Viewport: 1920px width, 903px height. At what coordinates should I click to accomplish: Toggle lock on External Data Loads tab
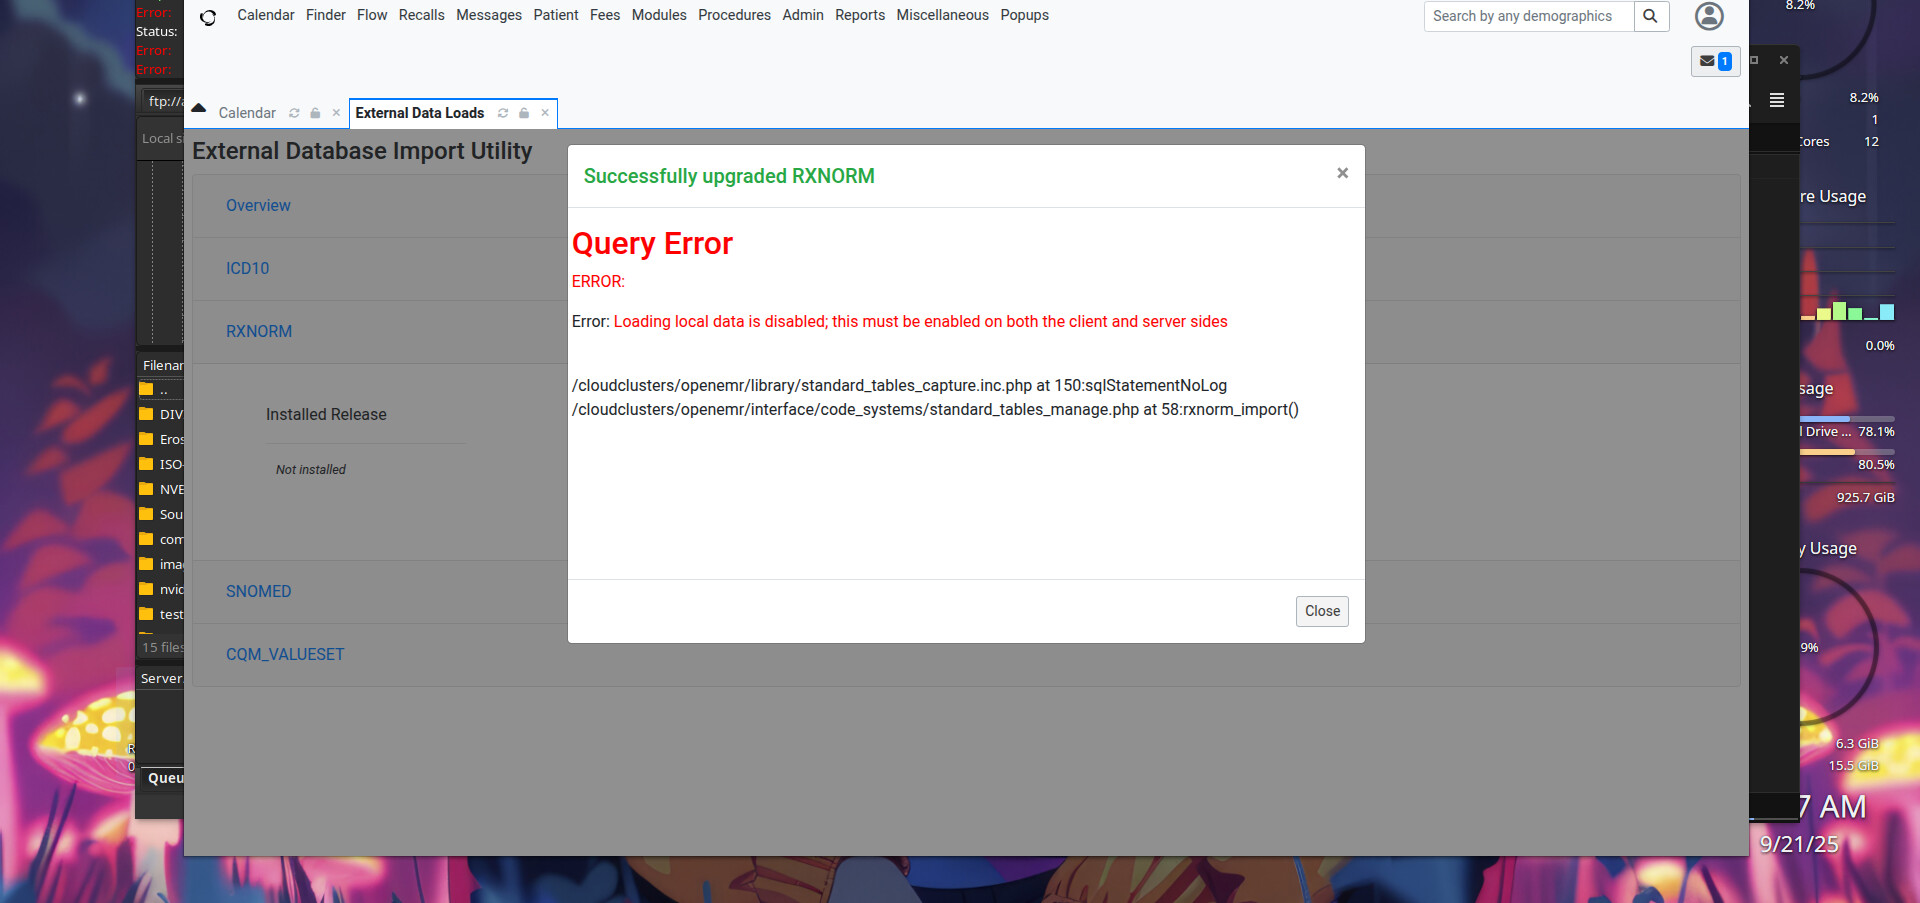click(x=524, y=113)
